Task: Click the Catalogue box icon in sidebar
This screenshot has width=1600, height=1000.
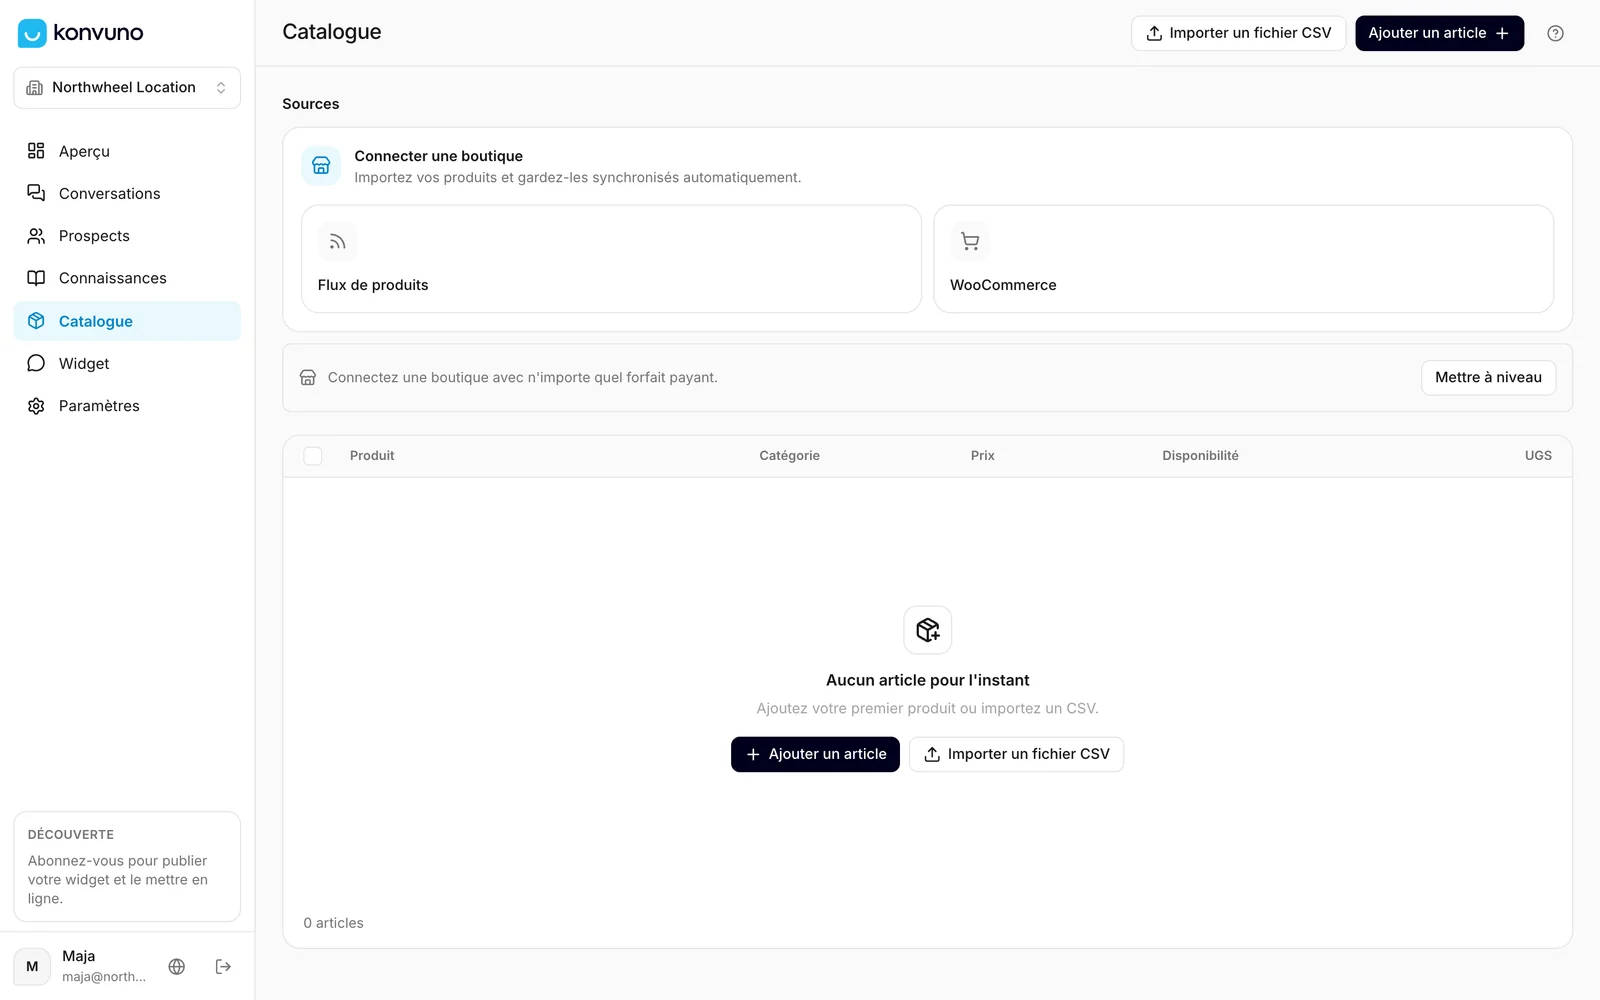Action: pos(36,321)
